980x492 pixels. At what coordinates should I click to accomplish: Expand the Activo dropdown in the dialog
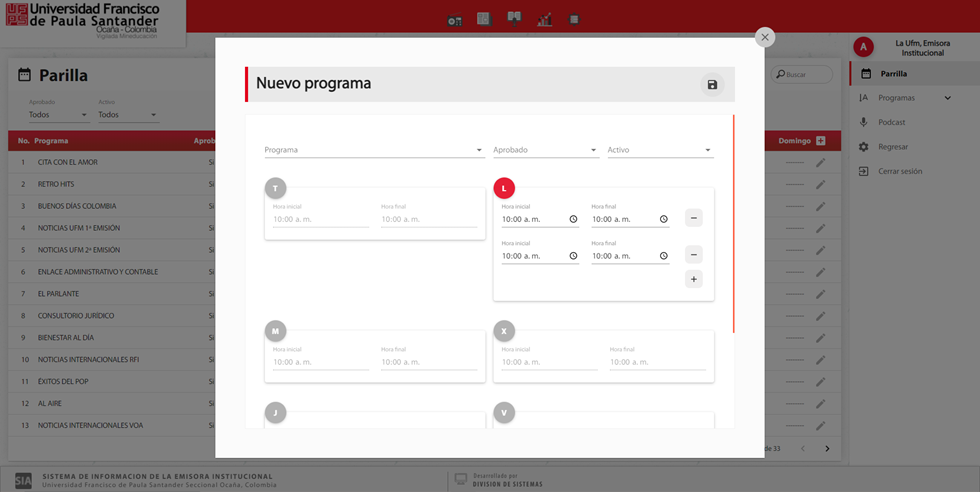[x=660, y=150]
